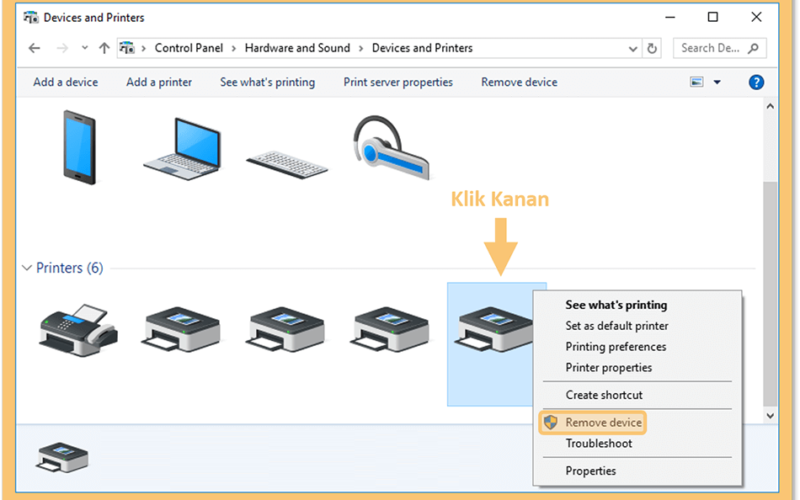Open the address bar history dropdown
800x500 pixels.
633,49
